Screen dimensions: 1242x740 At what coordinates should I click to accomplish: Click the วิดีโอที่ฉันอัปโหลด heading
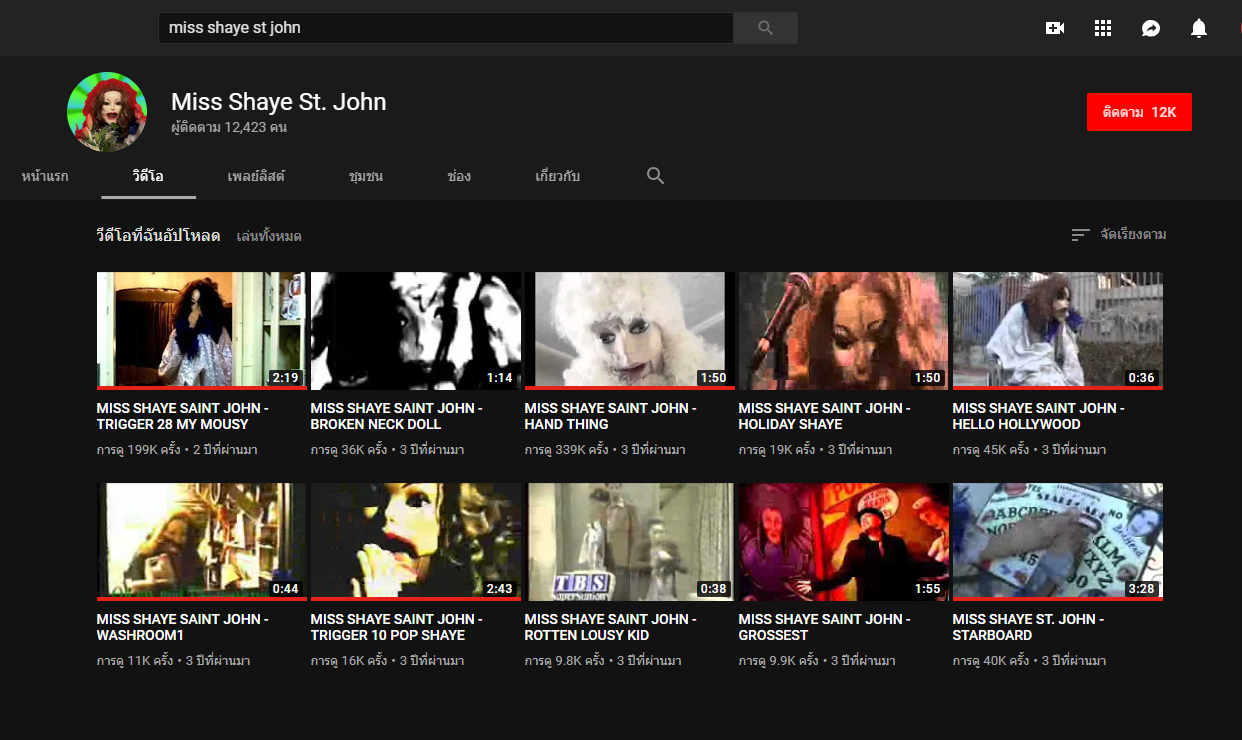coord(158,236)
